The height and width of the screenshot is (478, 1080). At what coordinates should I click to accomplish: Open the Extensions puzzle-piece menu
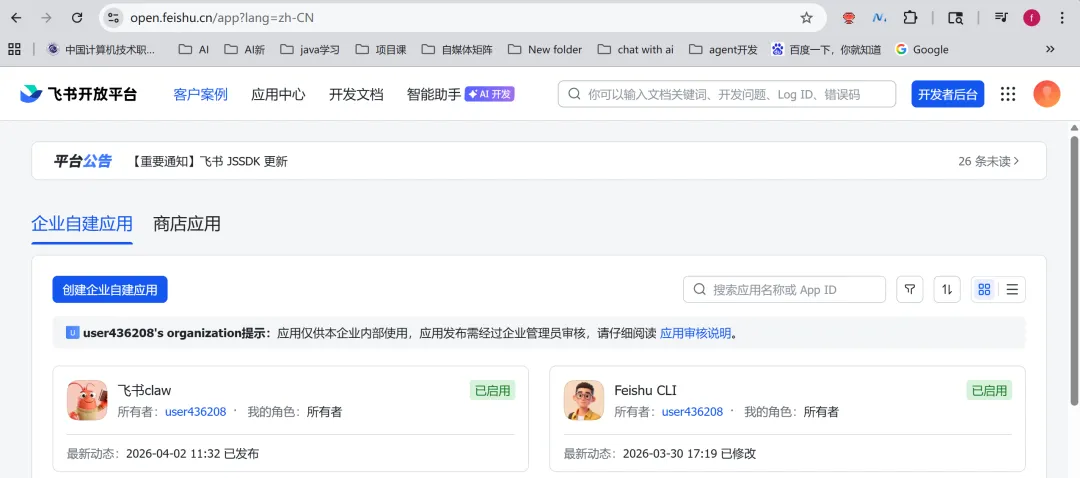coord(911,18)
